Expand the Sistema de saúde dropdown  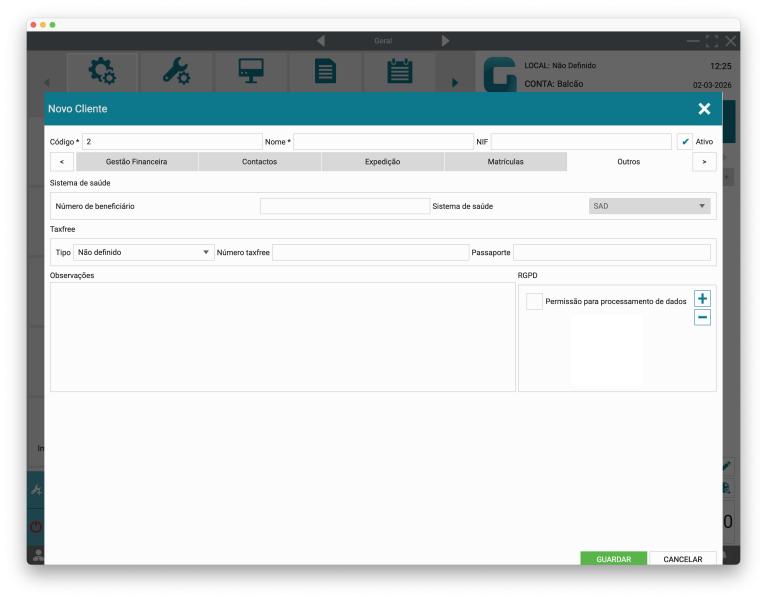click(x=650, y=206)
